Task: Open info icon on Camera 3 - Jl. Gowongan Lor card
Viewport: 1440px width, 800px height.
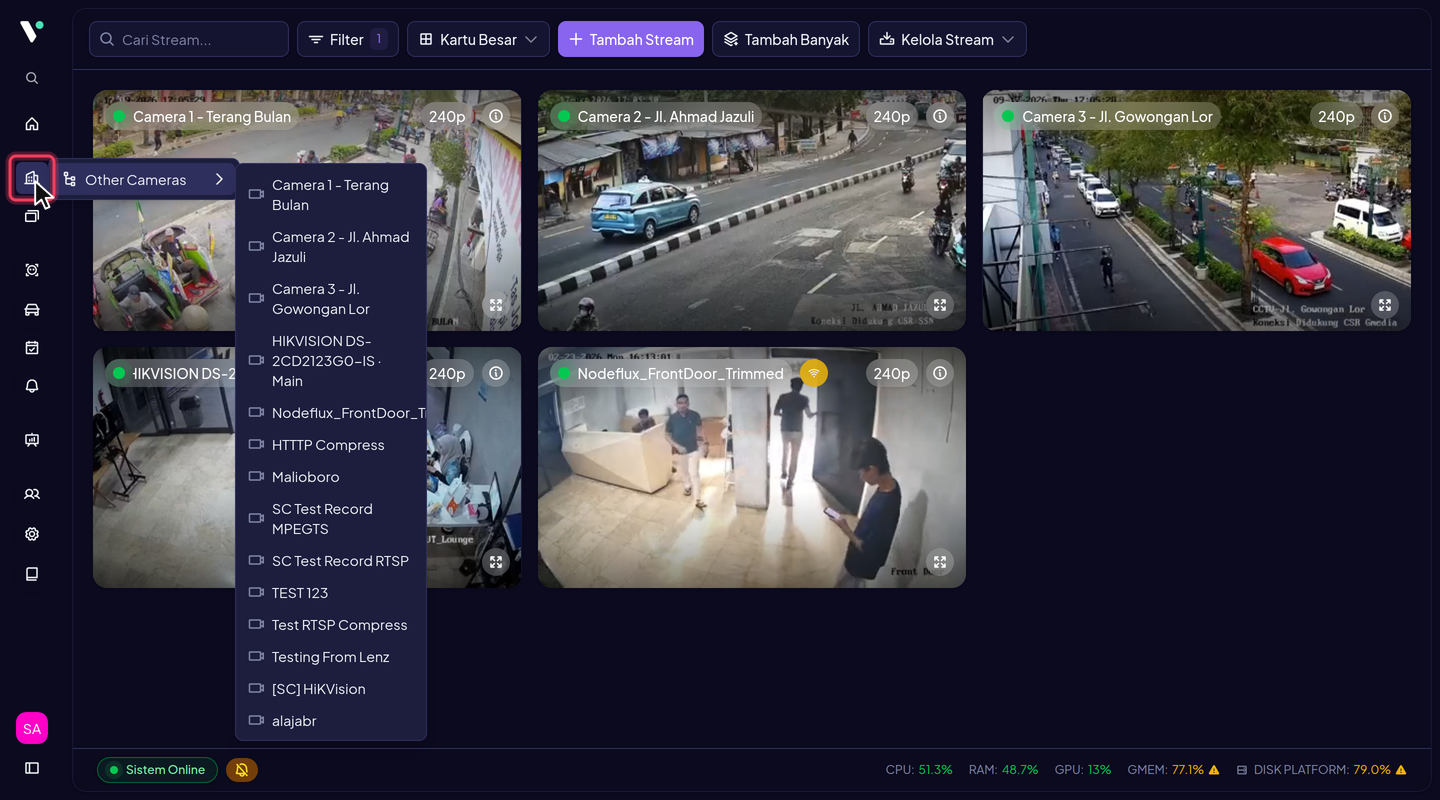Action: [1385, 117]
